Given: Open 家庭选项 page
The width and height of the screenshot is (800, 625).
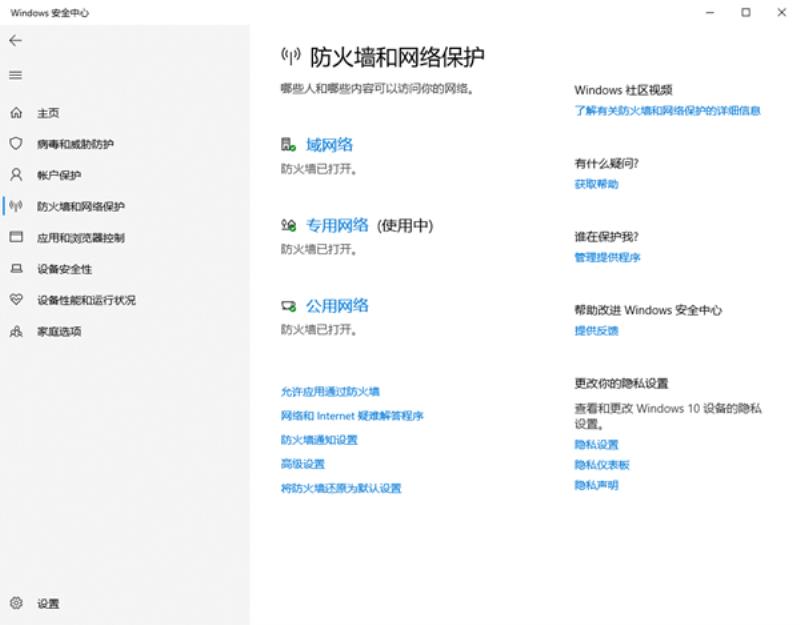Looking at the screenshot, I should pos(59,332).
